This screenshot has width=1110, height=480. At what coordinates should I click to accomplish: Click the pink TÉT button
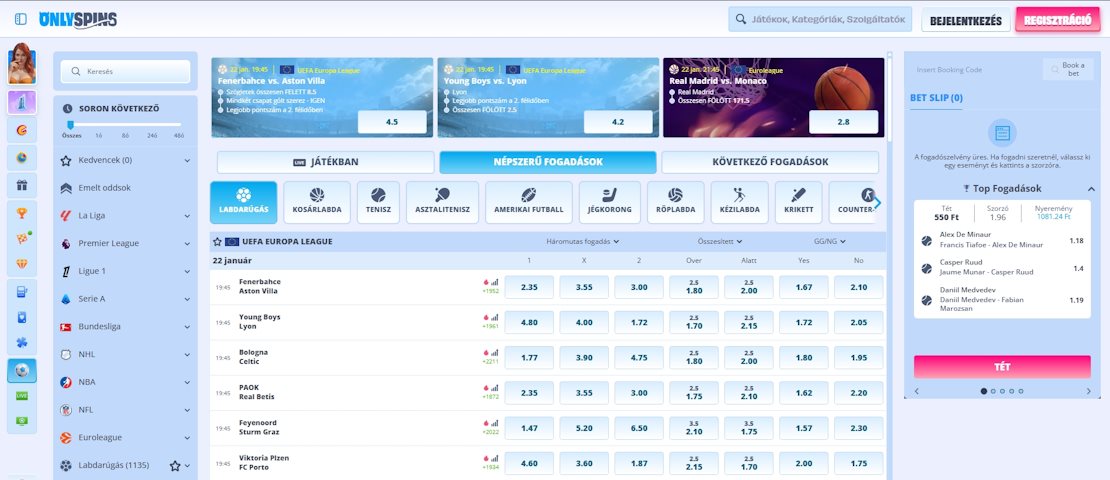click(x=1002, y=367)
